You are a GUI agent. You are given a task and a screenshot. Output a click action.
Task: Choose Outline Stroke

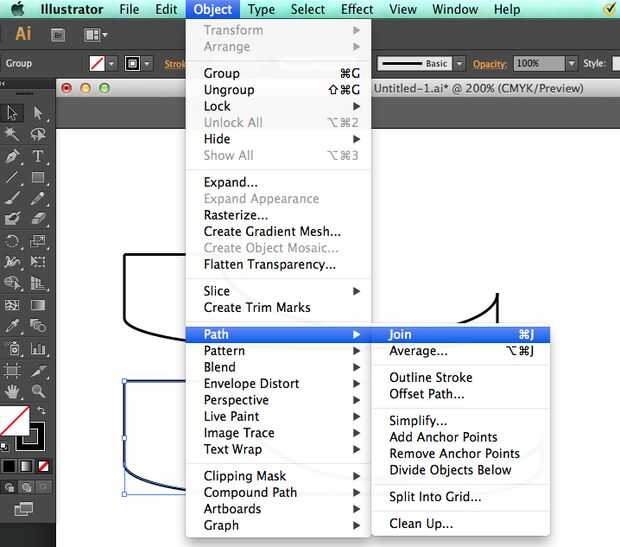[x=461, y=377]
